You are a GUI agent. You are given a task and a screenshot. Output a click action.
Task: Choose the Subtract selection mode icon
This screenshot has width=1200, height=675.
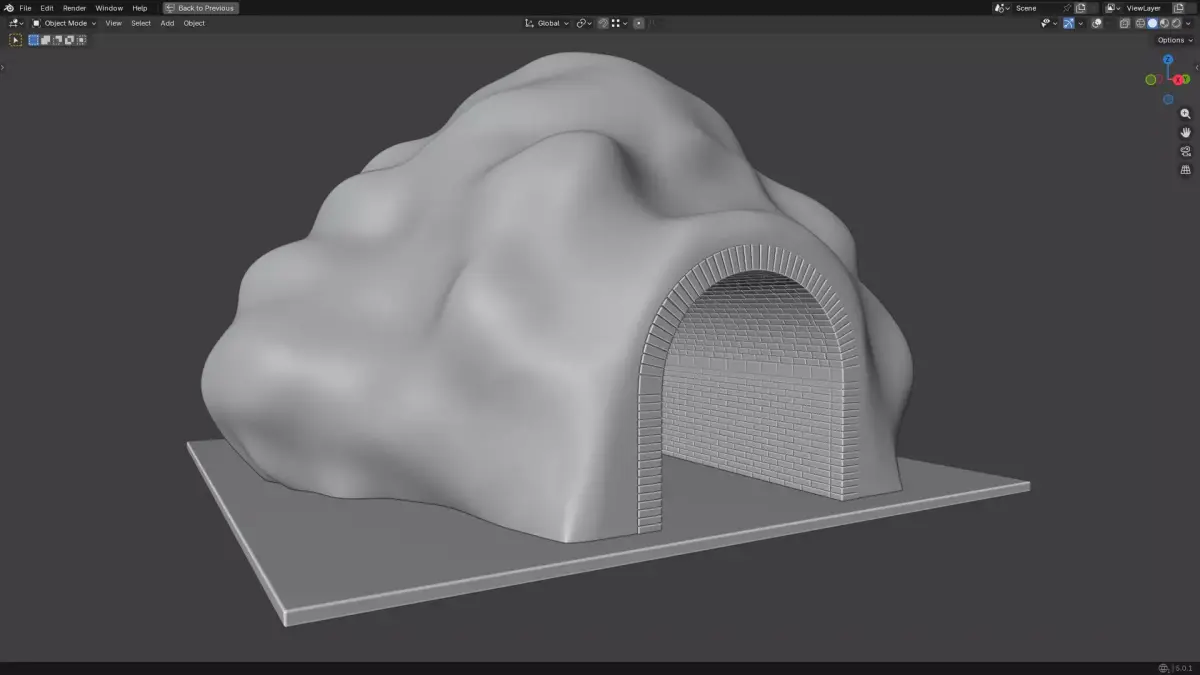click(x=57, y=40)
